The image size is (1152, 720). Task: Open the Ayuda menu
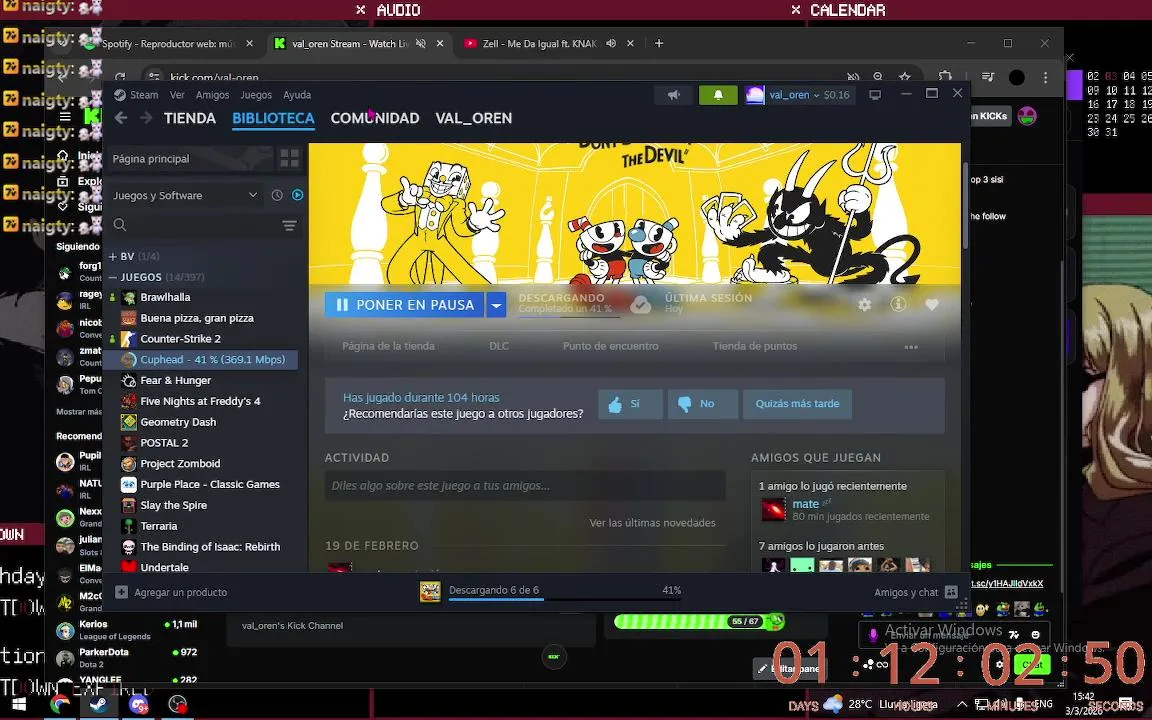(x=297, y=95)
